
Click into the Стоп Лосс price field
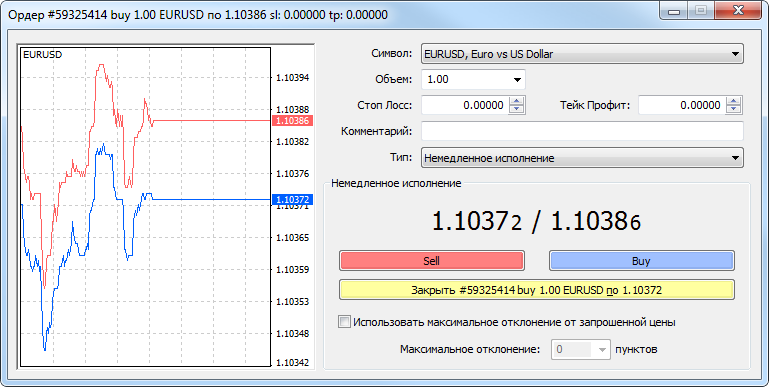[x=465, y=105]
